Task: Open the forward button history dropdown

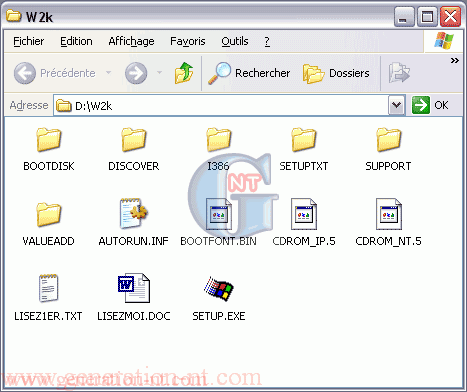Action: pos(159,72)
